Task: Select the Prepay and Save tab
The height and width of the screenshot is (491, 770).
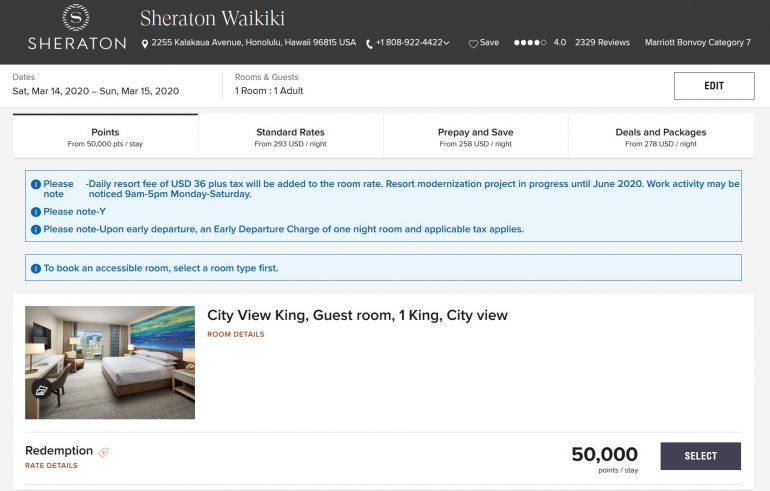Action: [475, 137]
